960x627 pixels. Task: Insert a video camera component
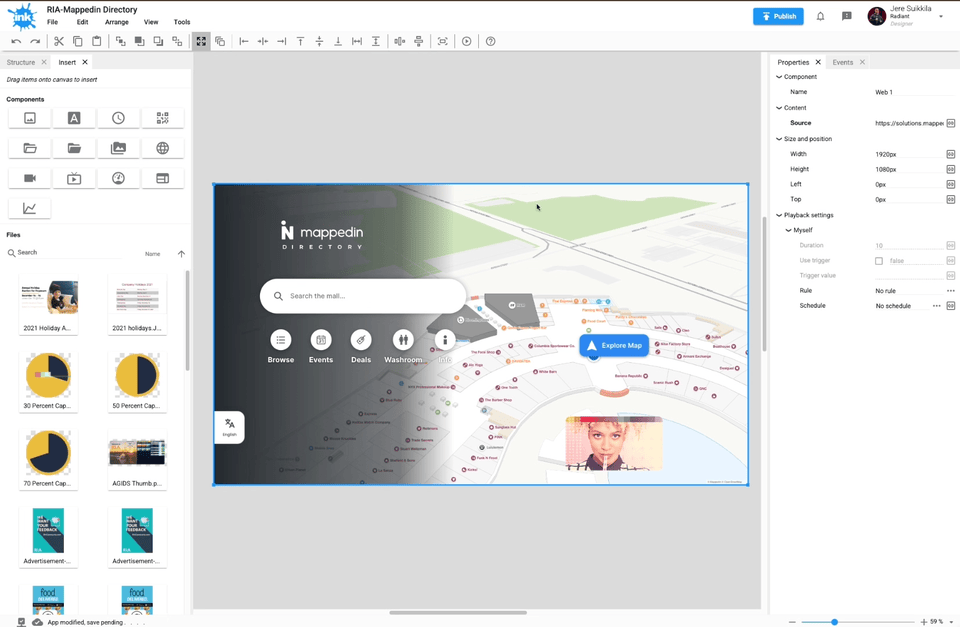[x=30, y=178]
